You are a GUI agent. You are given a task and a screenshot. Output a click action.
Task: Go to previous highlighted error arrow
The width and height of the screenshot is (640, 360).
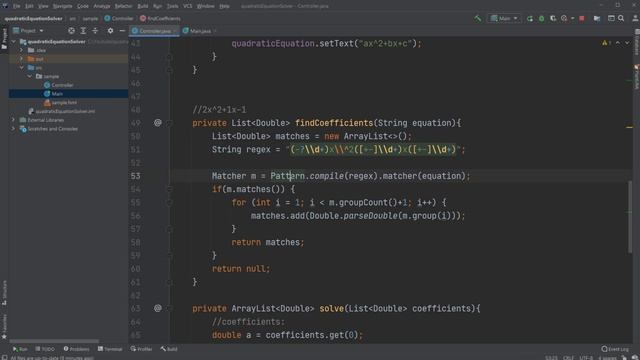pyautogui.click(x=618, y=43)
